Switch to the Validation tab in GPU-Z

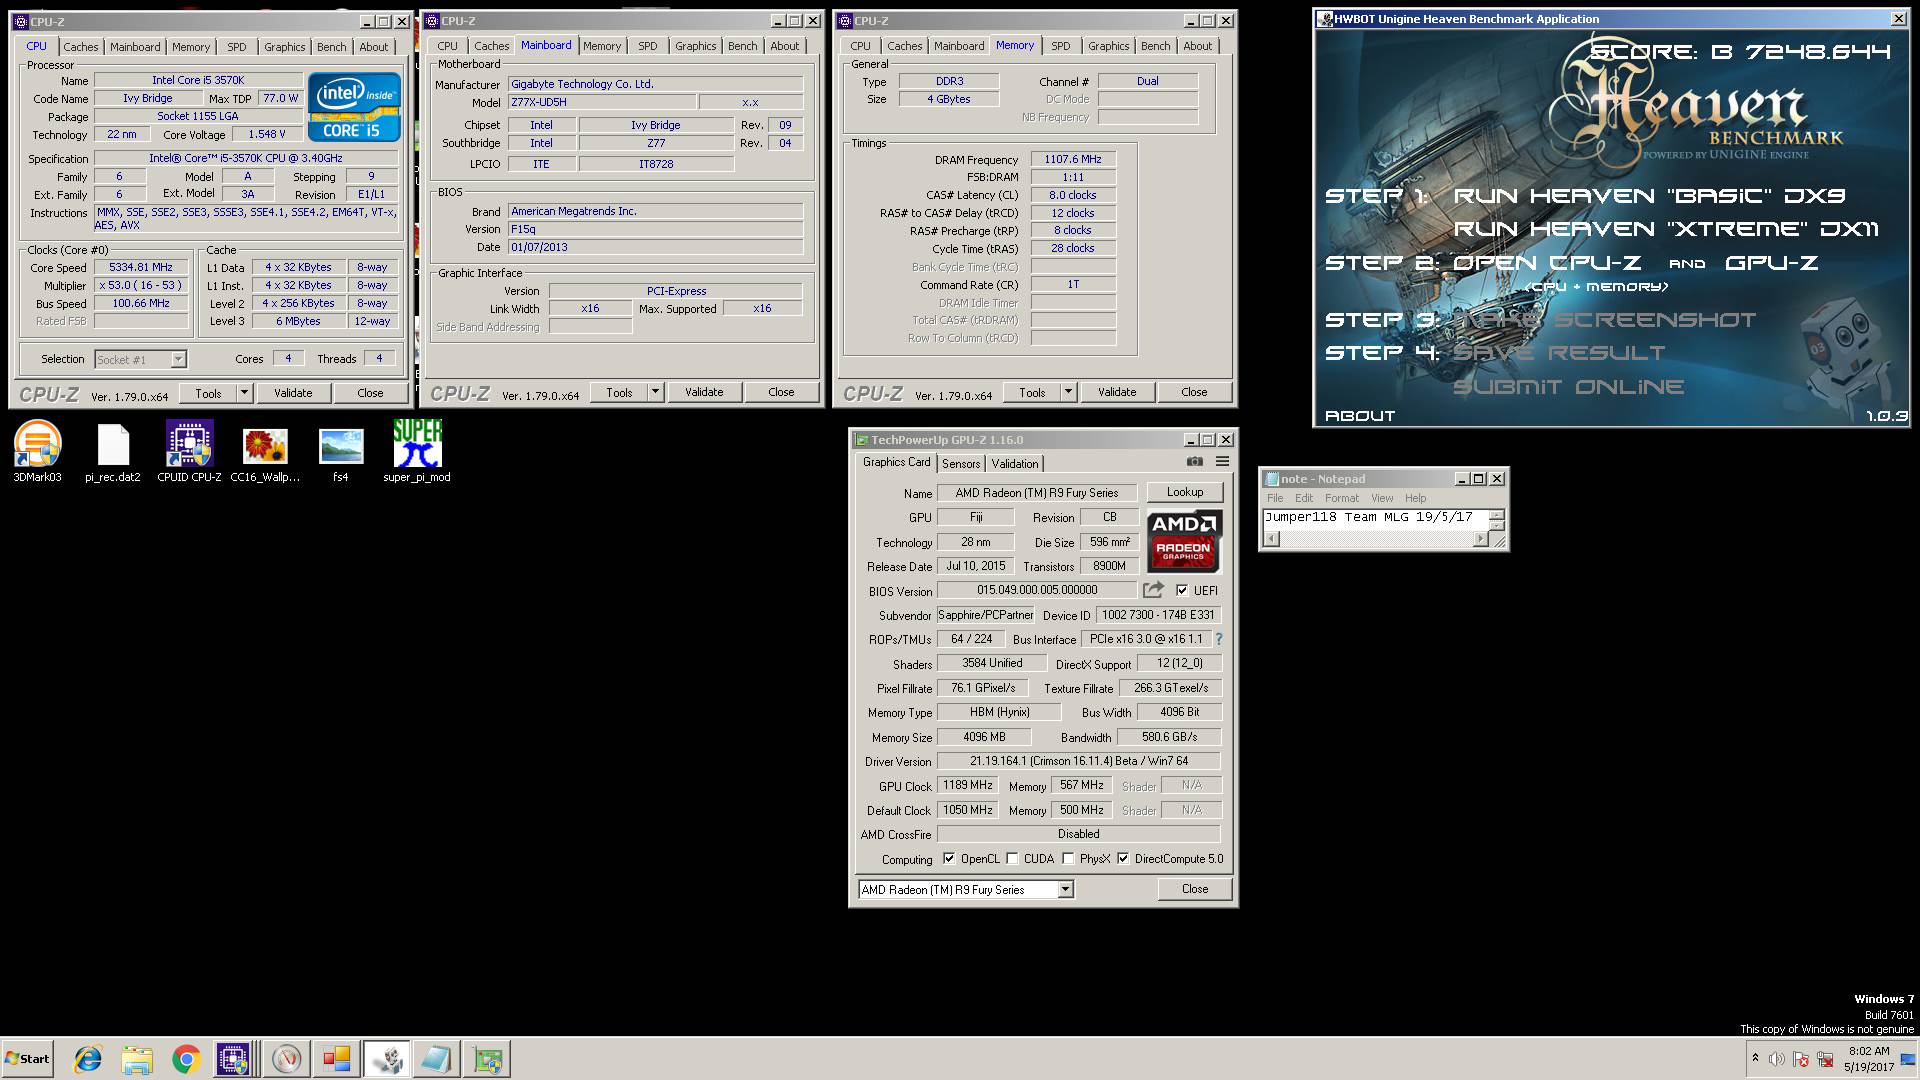[x=1015, y=463]
